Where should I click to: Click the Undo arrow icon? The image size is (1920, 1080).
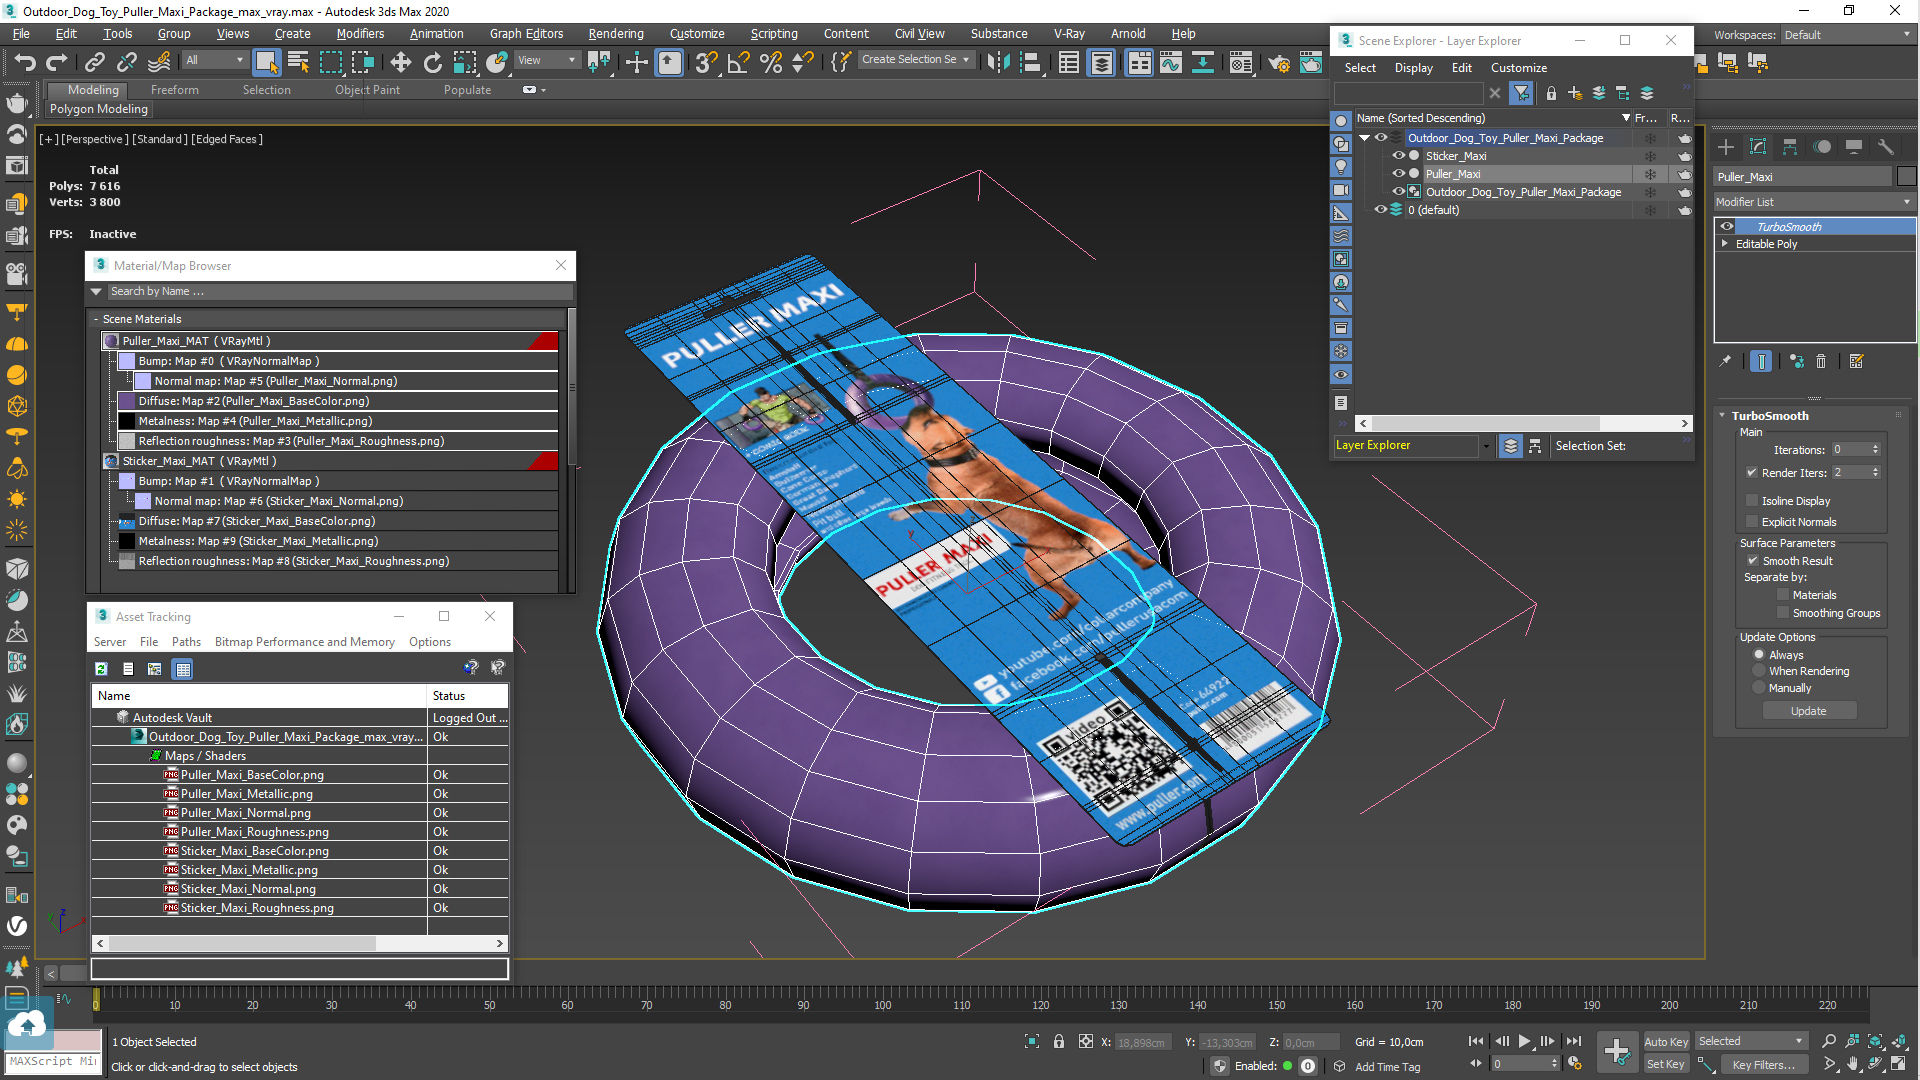(25, 63)
